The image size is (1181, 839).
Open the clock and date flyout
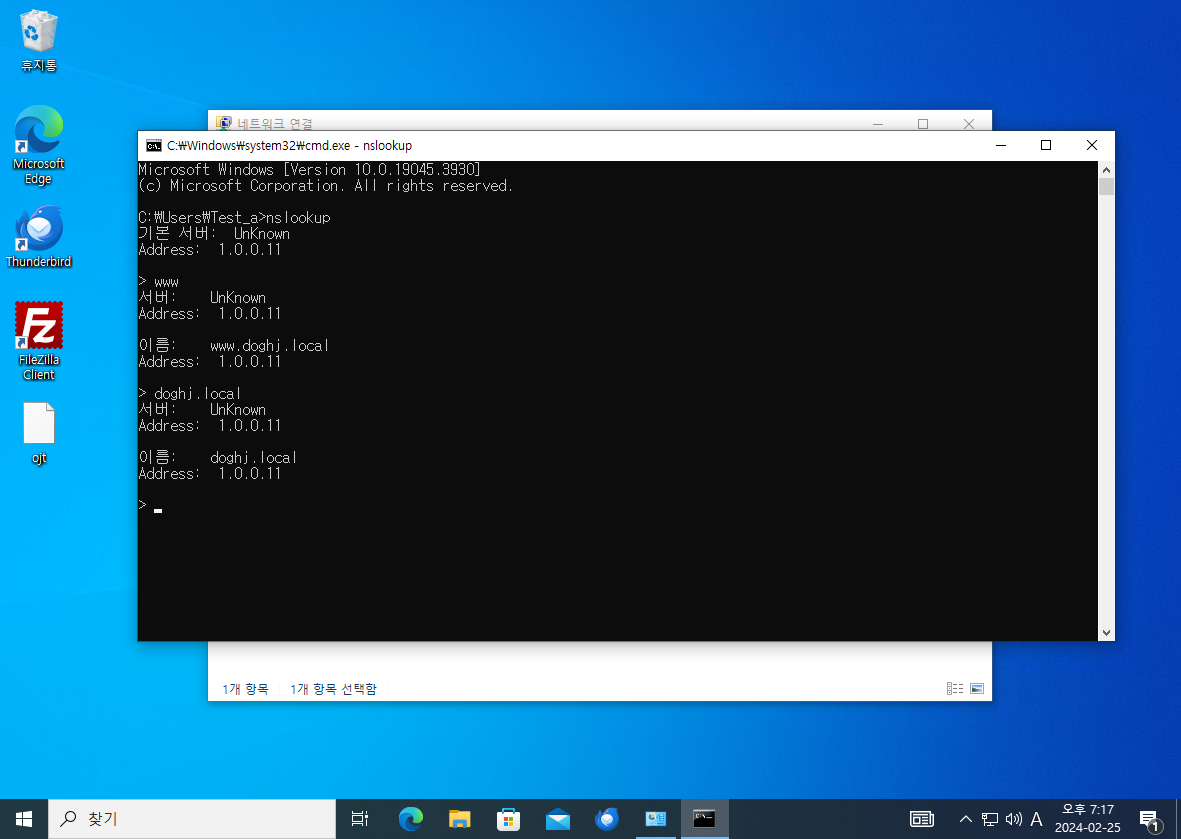(1088, 819)
